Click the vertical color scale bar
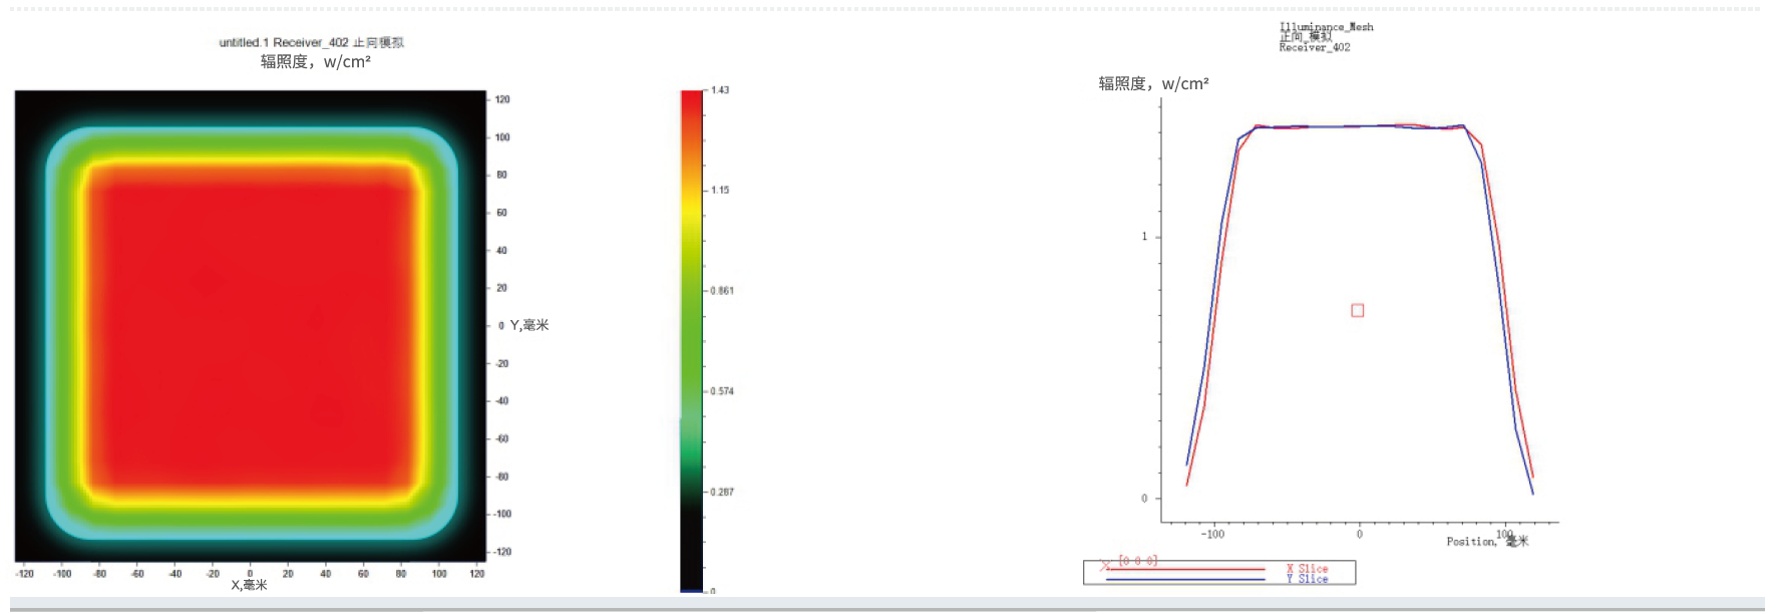This screenshot has height=614, width=1776. 691,341
